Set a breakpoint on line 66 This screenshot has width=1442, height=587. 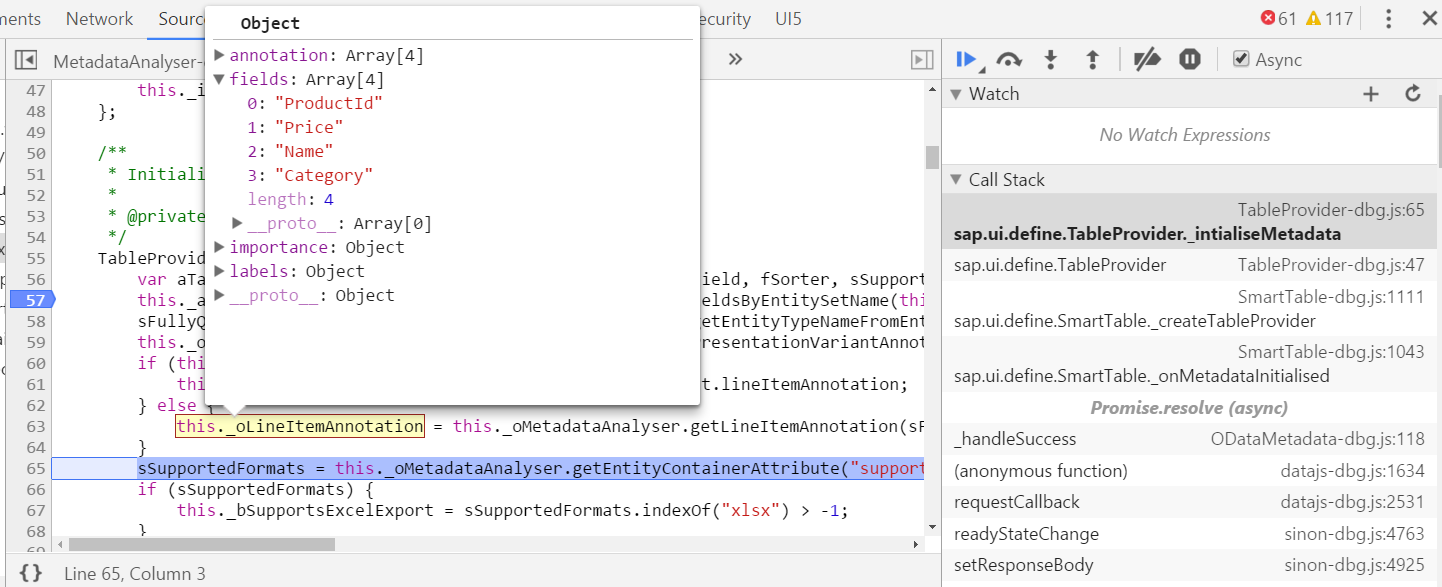coord(36,489)
